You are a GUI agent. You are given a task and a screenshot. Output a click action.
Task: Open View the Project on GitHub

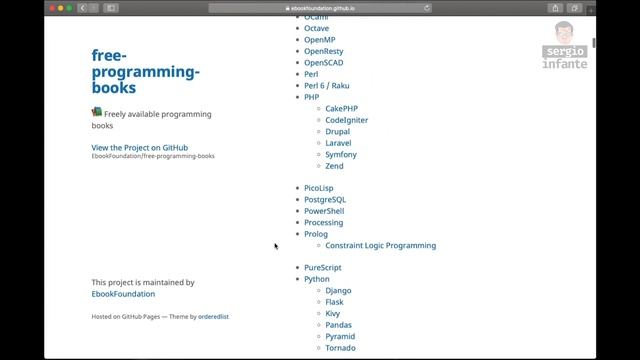click(x=140, y=148)
